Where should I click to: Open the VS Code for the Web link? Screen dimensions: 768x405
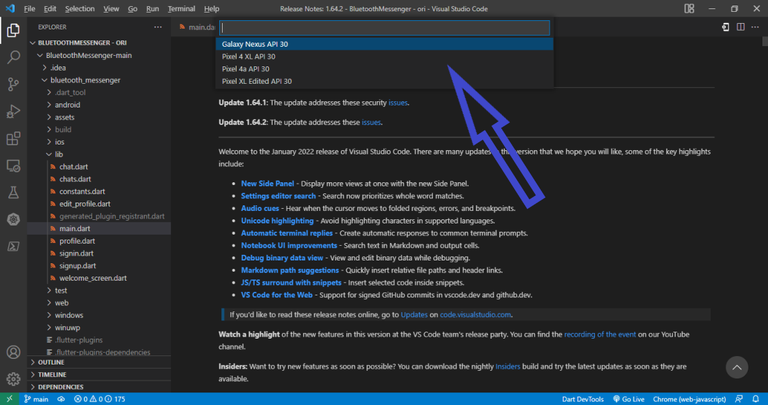[x=277, y=295]
